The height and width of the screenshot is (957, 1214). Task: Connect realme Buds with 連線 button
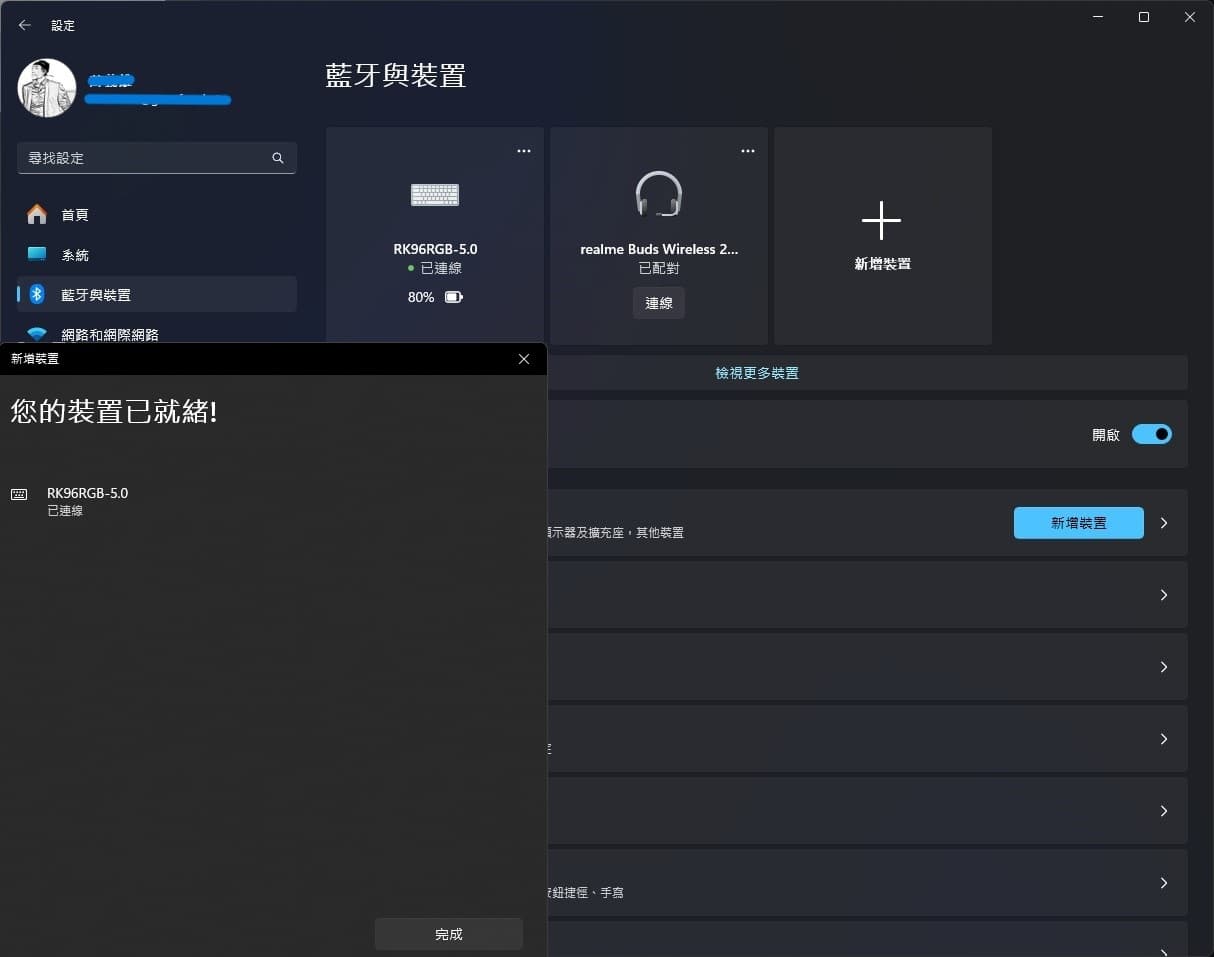click(x=659, y=303)
